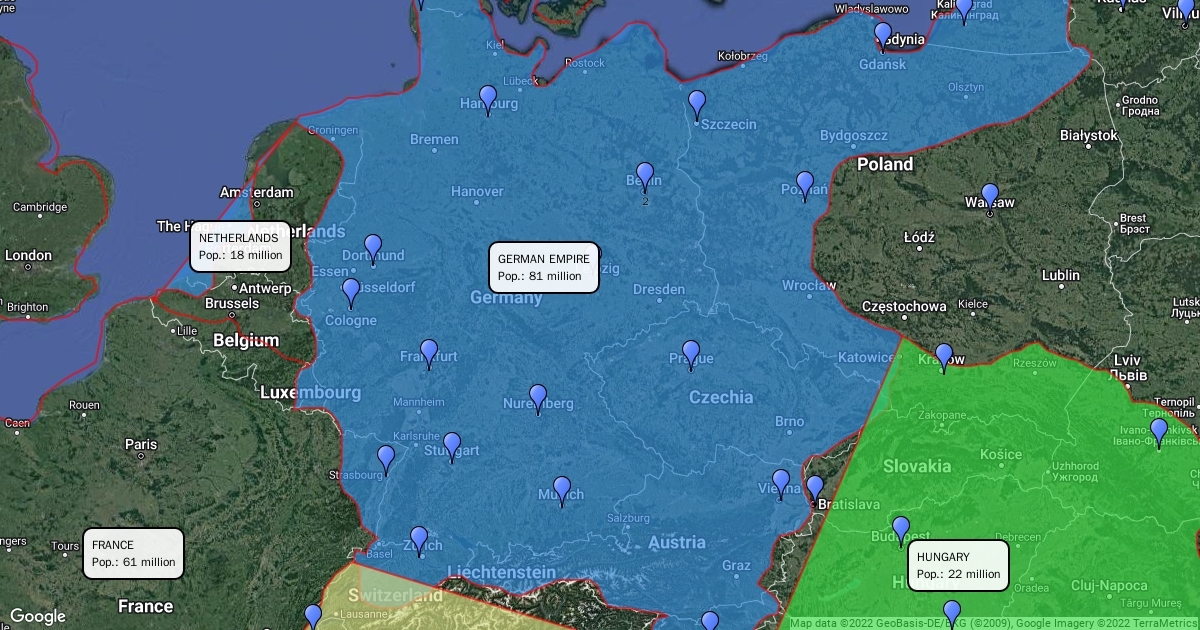Select the Slovakia country label

[x=917, y=466]
